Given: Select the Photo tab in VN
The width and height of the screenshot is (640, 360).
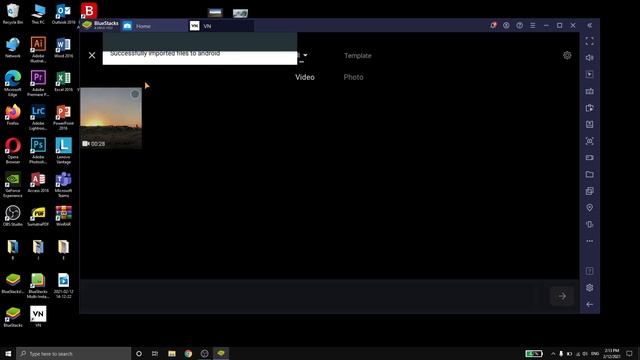Looking at the screenshot, I should (353, 77).
